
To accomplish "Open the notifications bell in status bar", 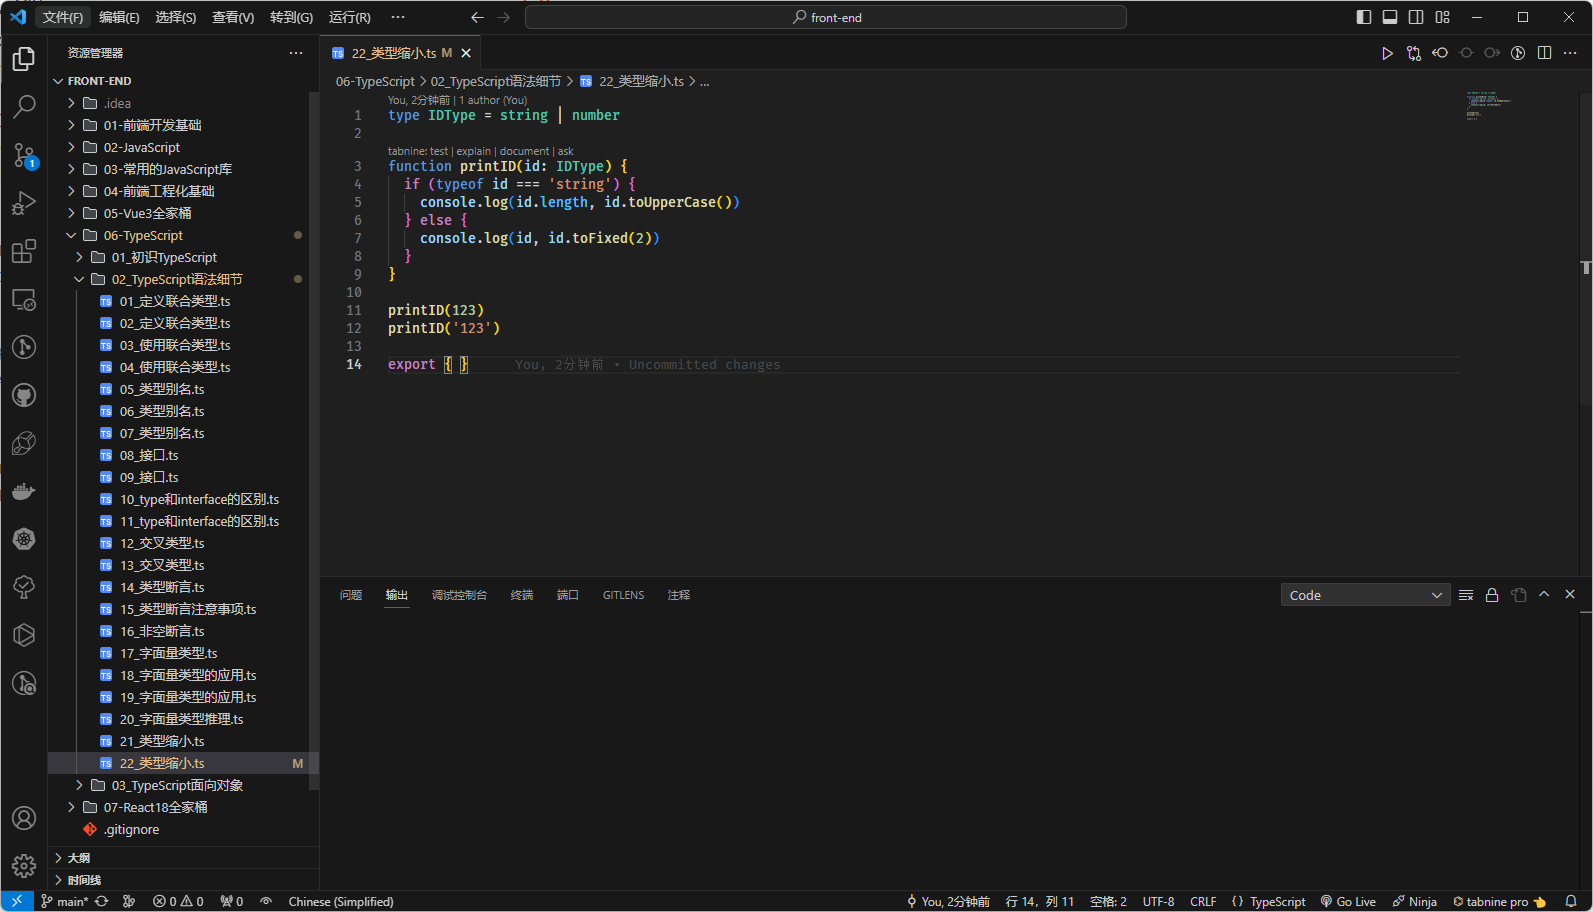I will point(1571,901).
